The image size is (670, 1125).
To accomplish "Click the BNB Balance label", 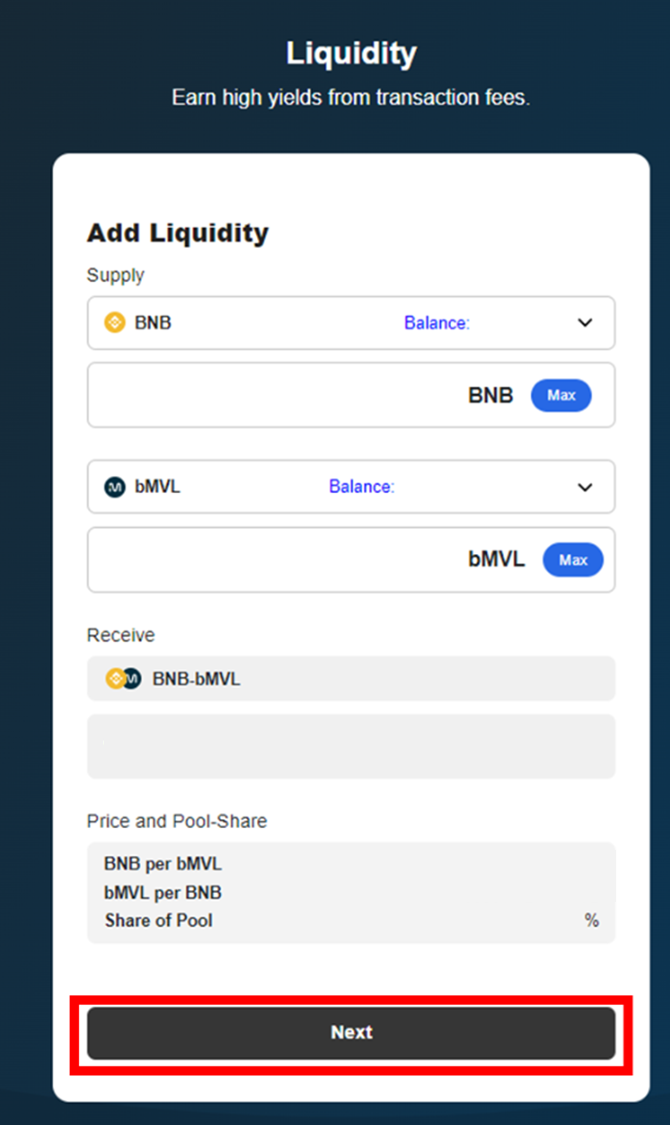I will tap(436, 323).
